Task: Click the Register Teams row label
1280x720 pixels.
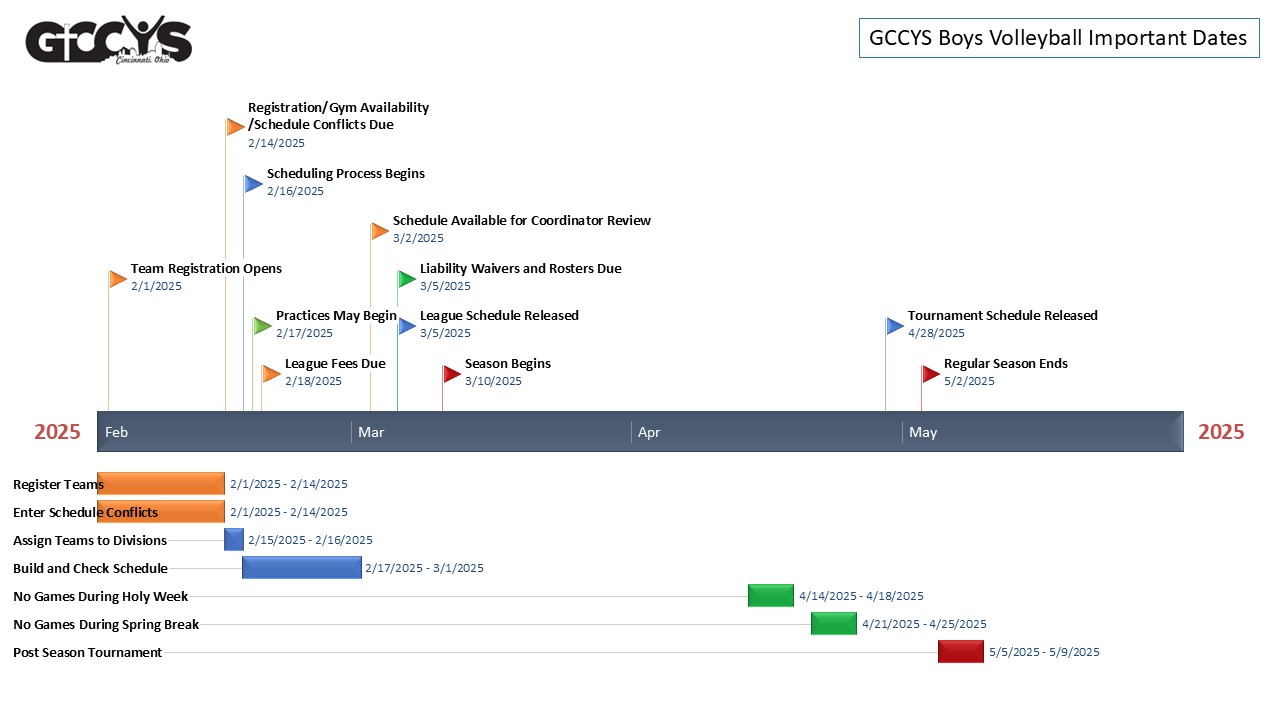Action: click(x=58, y=484)
